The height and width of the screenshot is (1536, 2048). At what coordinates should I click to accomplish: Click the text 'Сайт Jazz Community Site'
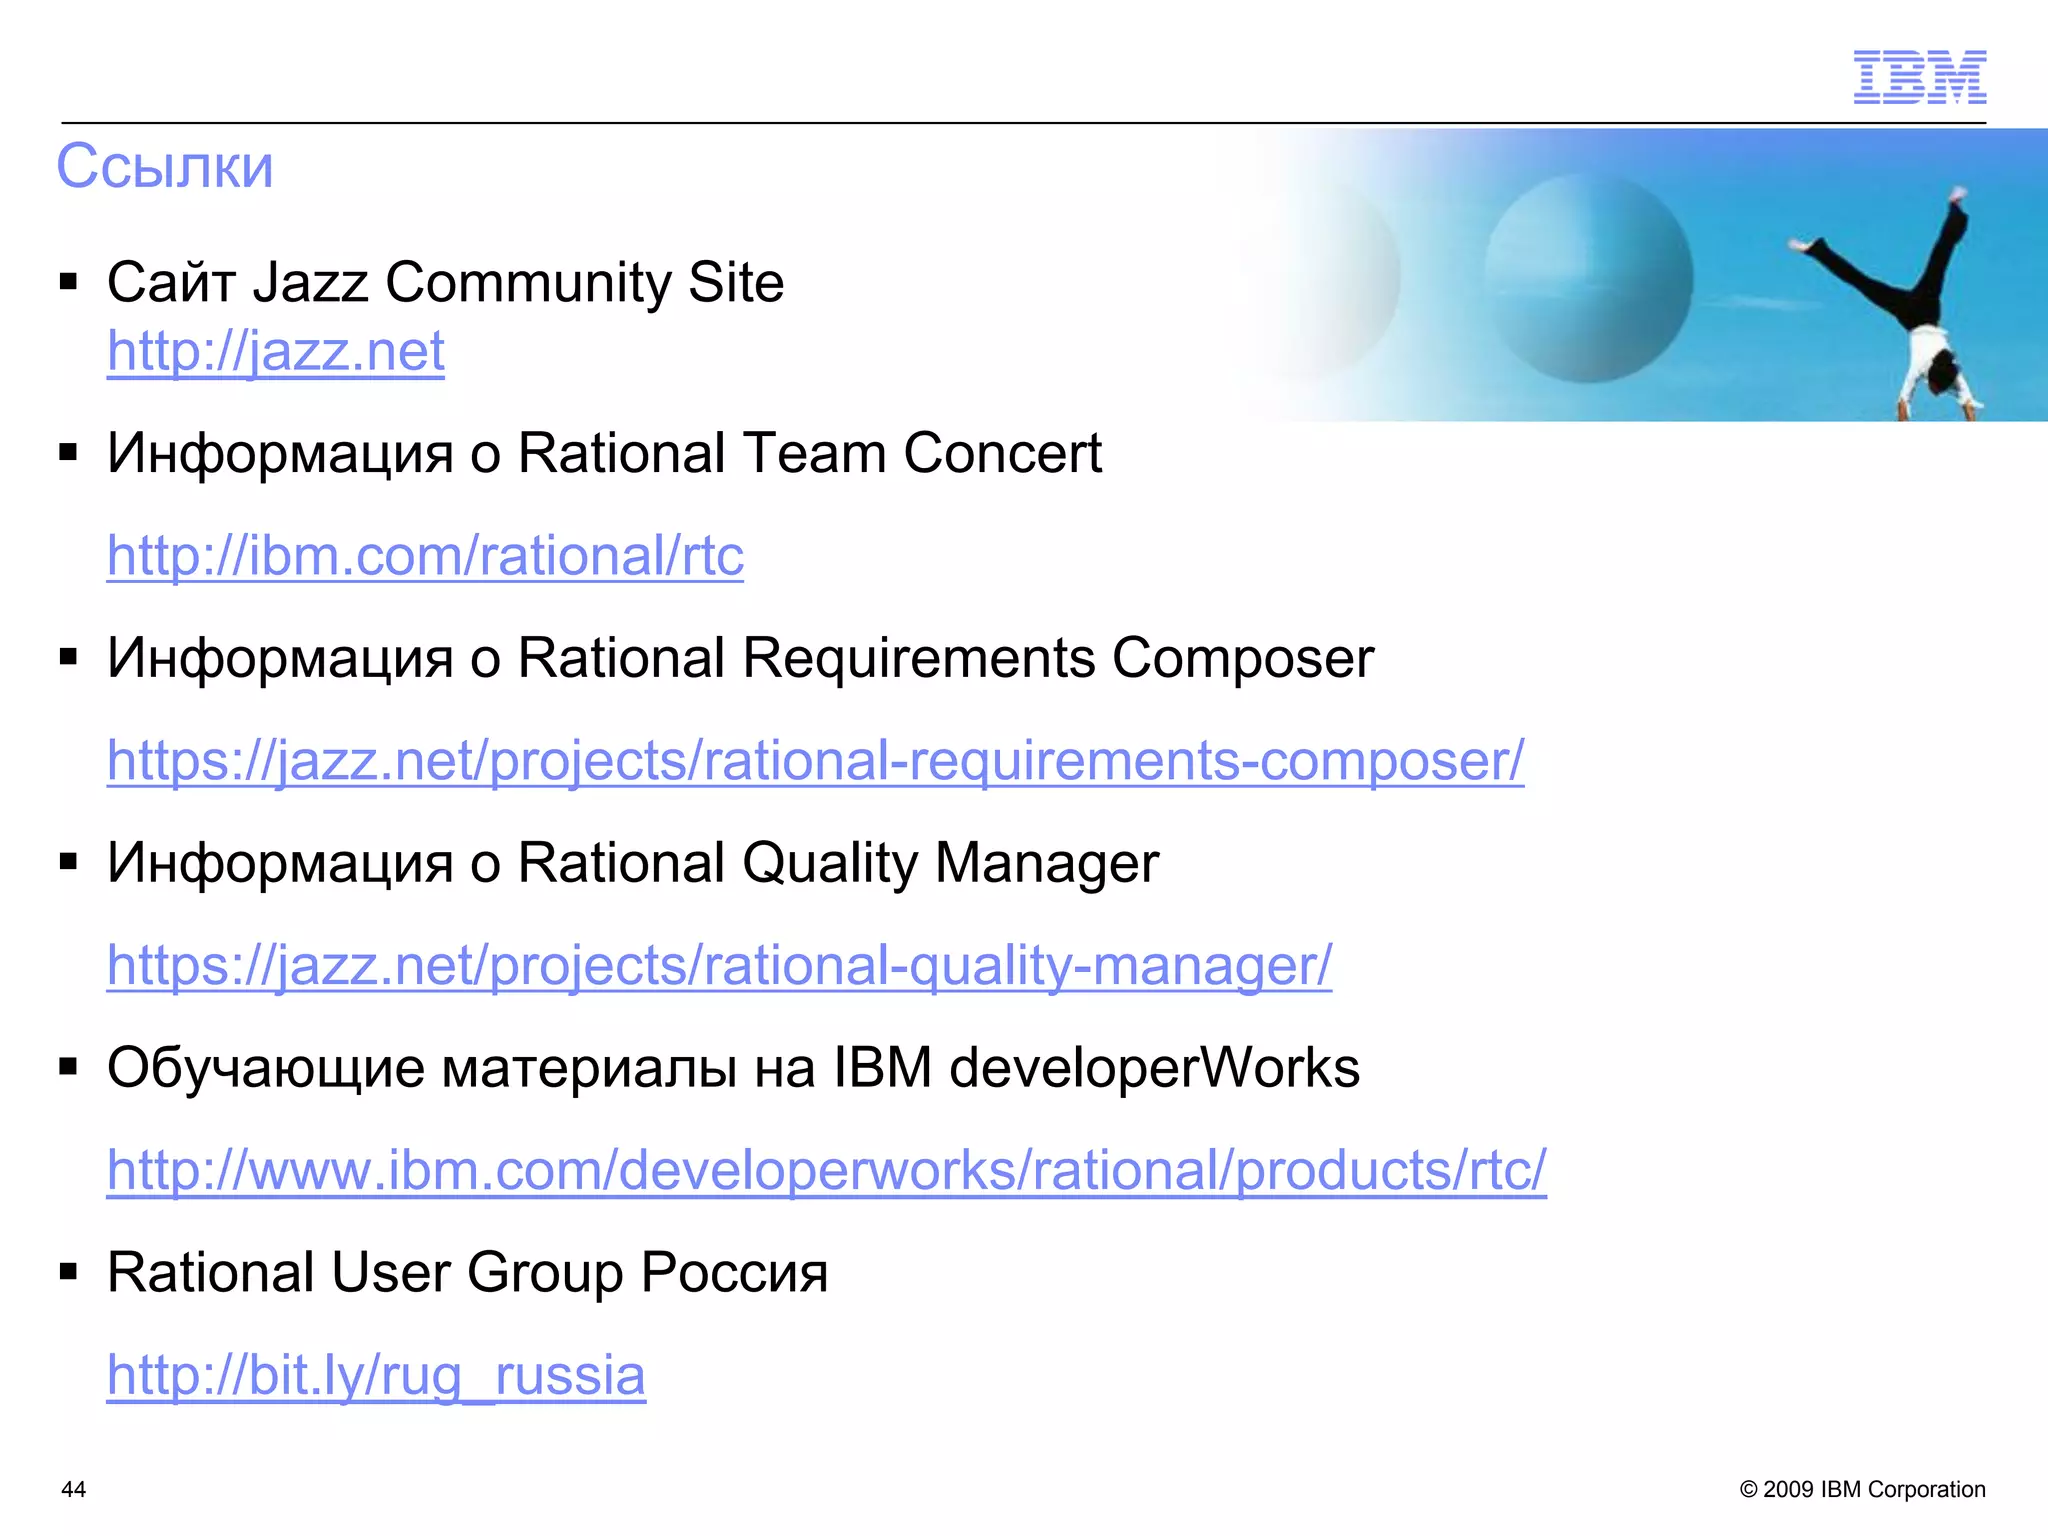445,282
